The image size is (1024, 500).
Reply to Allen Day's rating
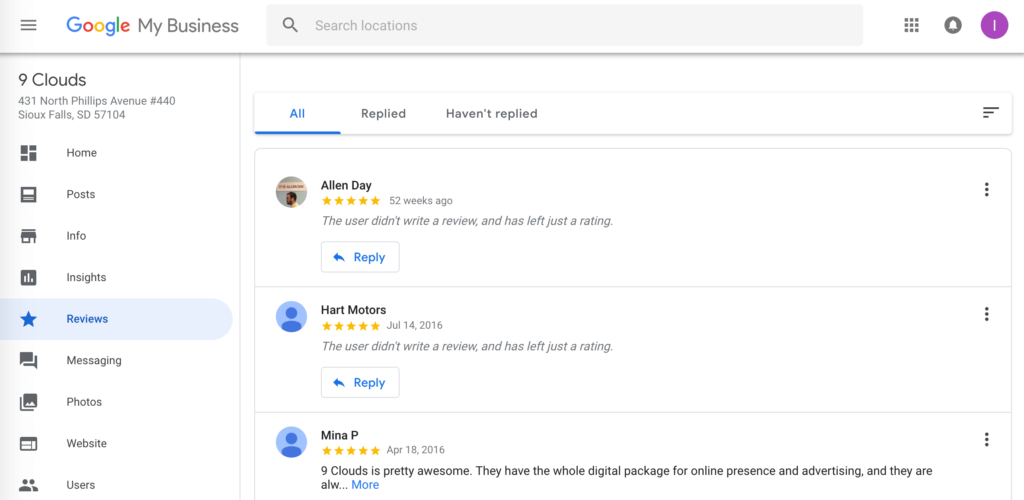click(x=360, y=257)
